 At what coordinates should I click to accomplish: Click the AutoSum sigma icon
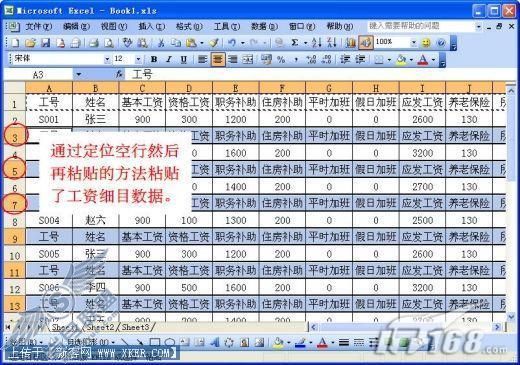click(295, 43)
